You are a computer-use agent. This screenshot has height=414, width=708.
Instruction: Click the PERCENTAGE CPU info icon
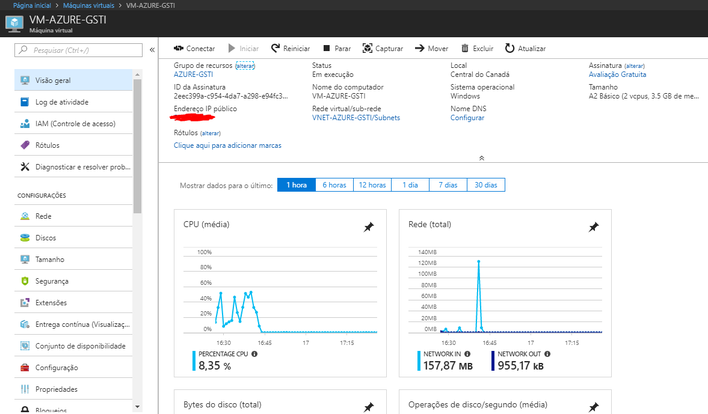[x=255, y=354]
